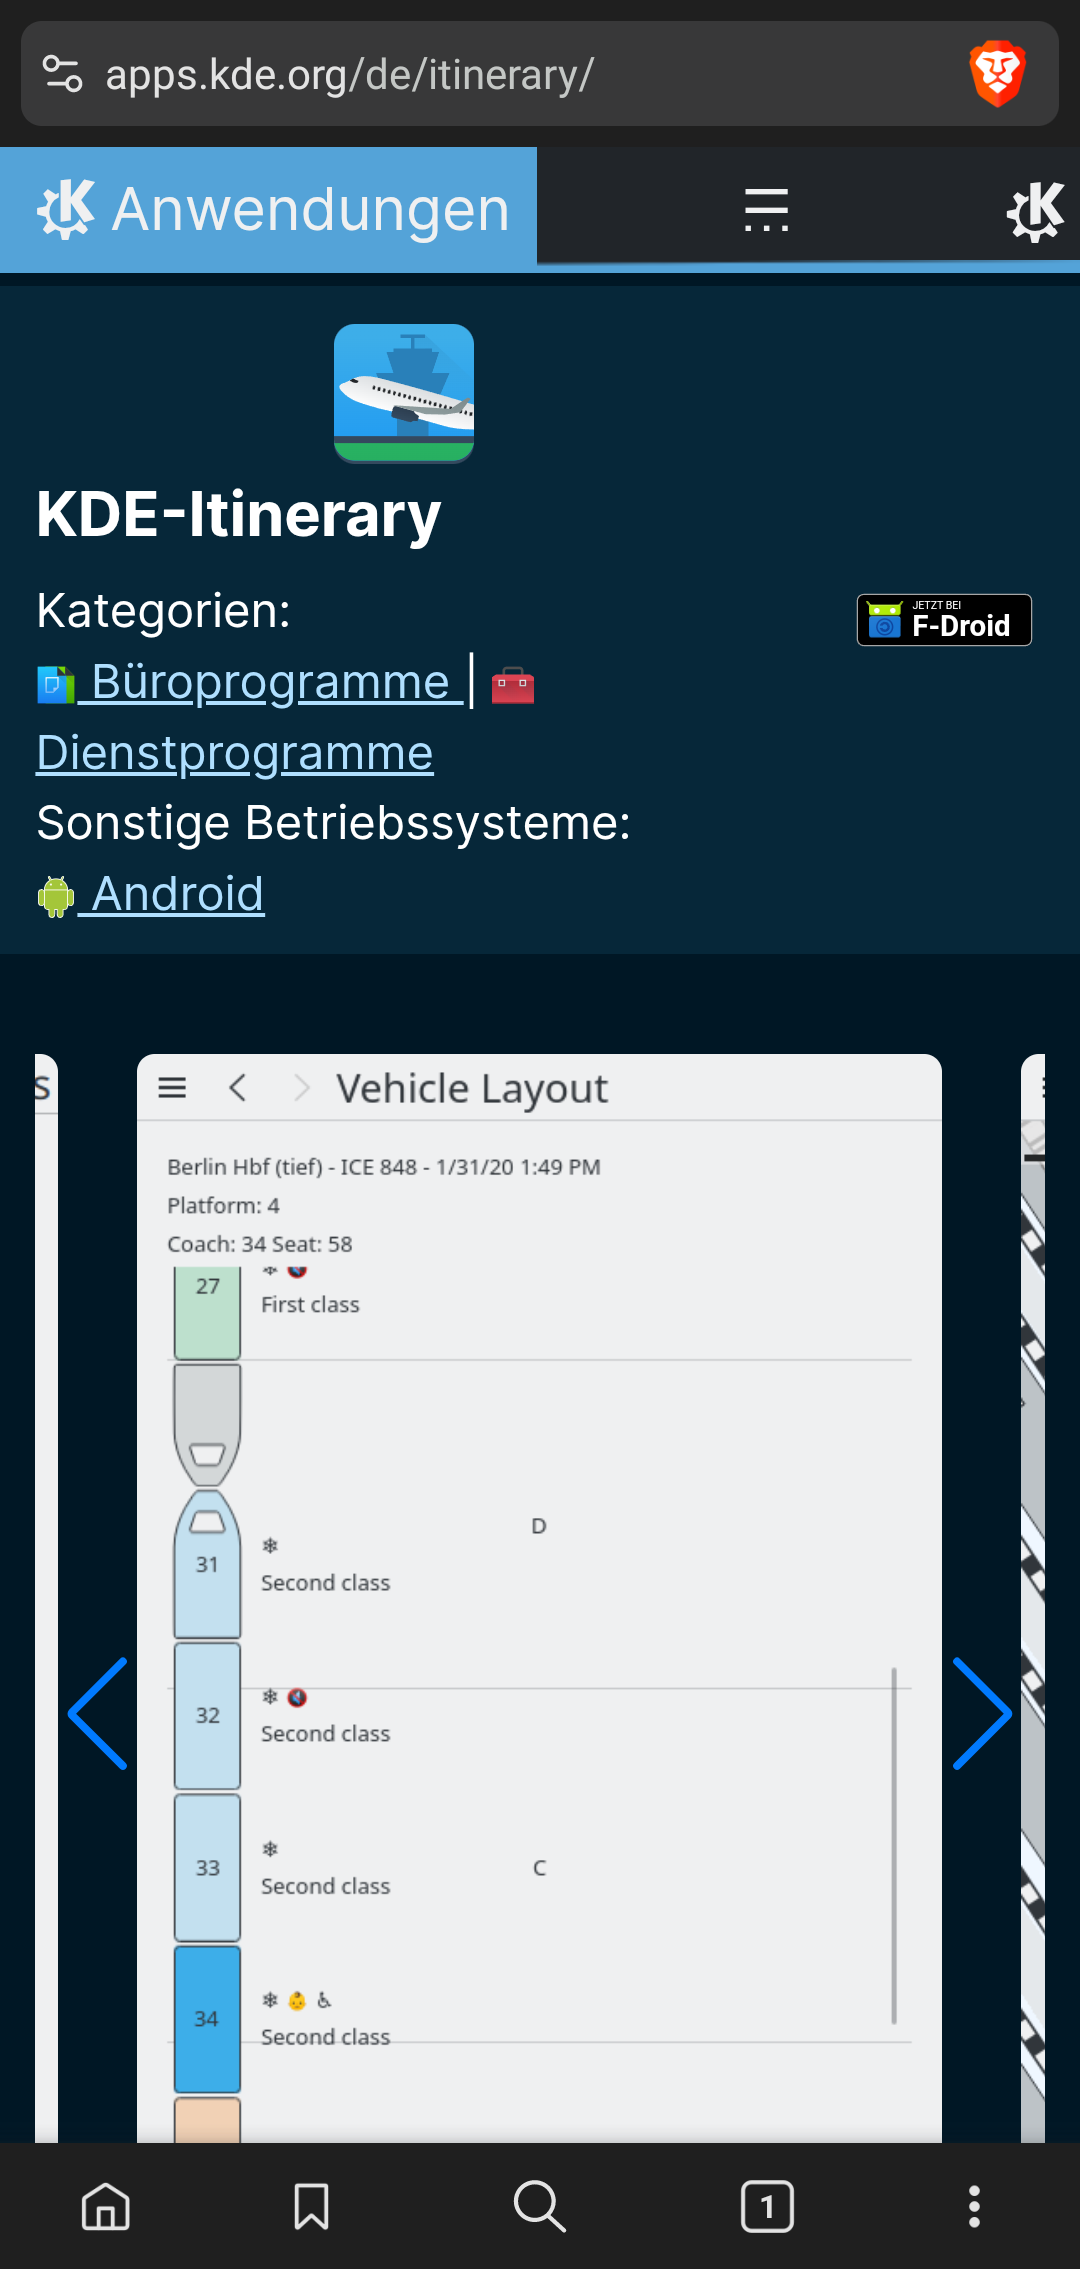Viewport: 1080px width, 2269px height.
Task: Click the KDE-Itinerary heading title
Action: (239, 515)
